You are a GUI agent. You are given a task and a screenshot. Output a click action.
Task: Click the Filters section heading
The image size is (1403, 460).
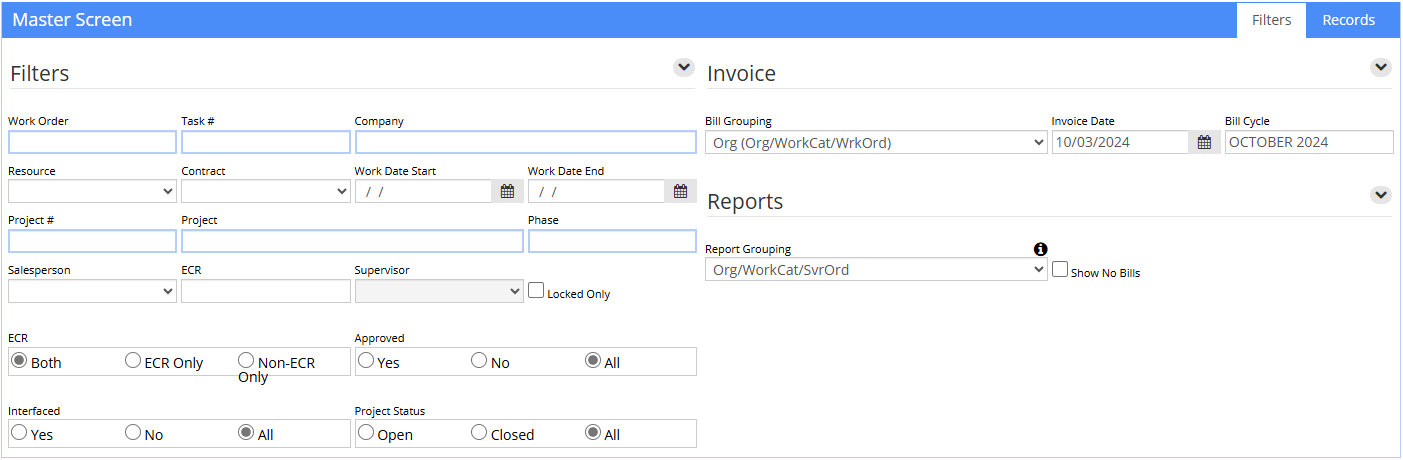click(x=40, y=73)
